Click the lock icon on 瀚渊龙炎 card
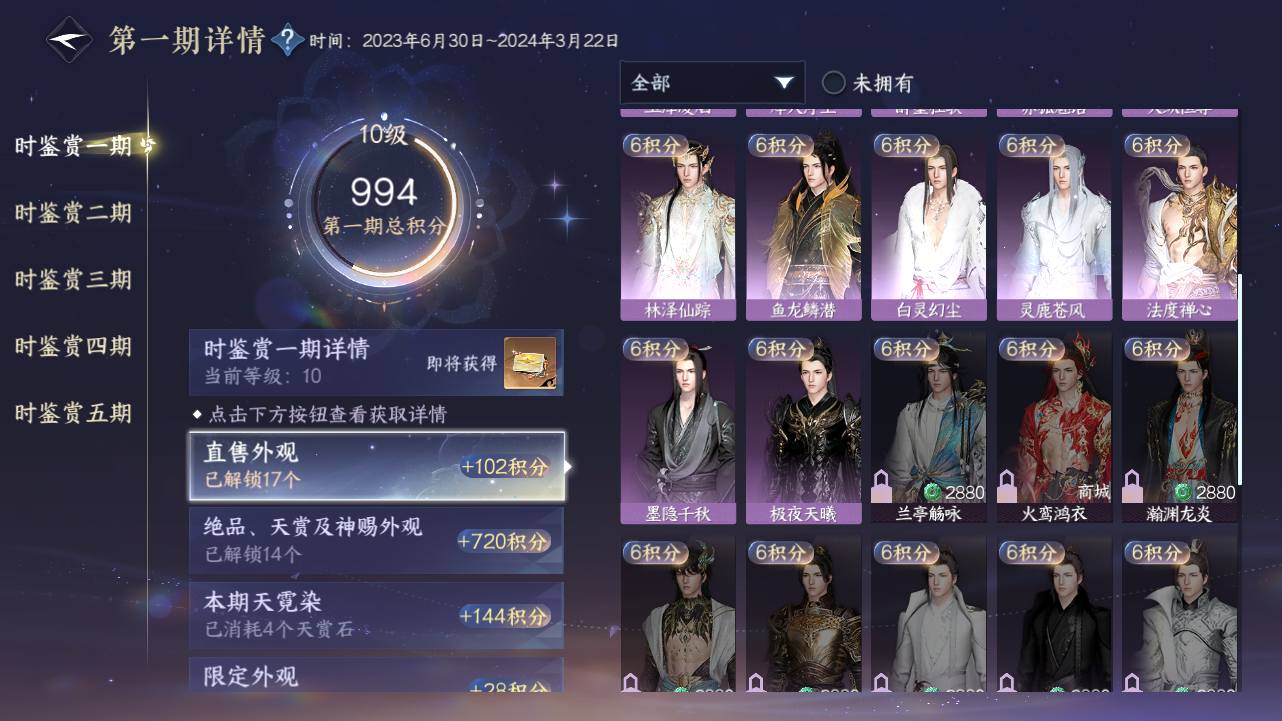Image resolution: width=1282 pixels, height=721 pixels. [1133, 486]
